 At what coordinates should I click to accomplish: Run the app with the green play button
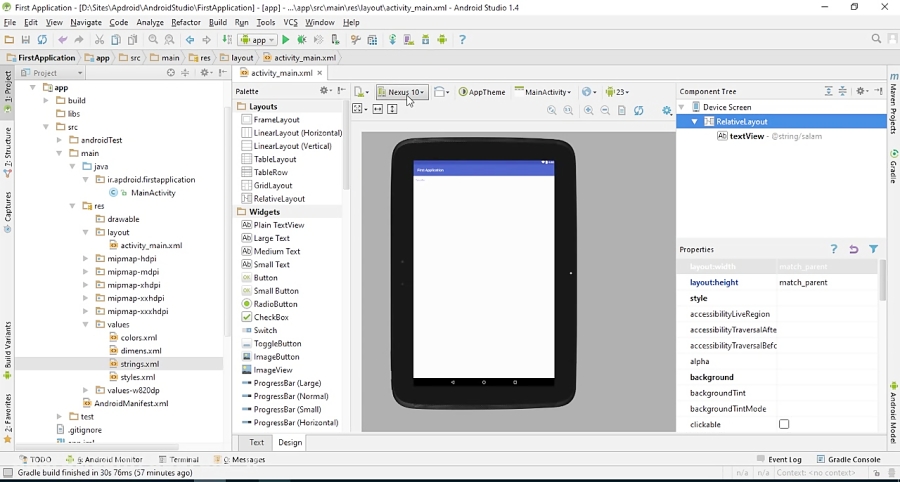[285, 40]
